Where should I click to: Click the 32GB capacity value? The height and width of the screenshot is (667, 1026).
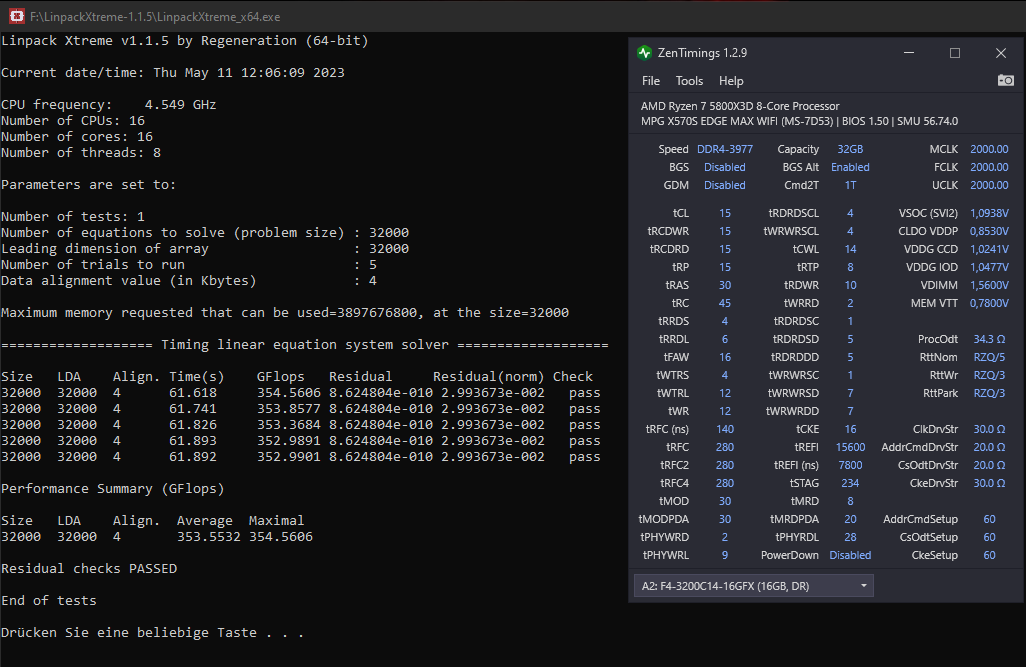pos(850,149)
